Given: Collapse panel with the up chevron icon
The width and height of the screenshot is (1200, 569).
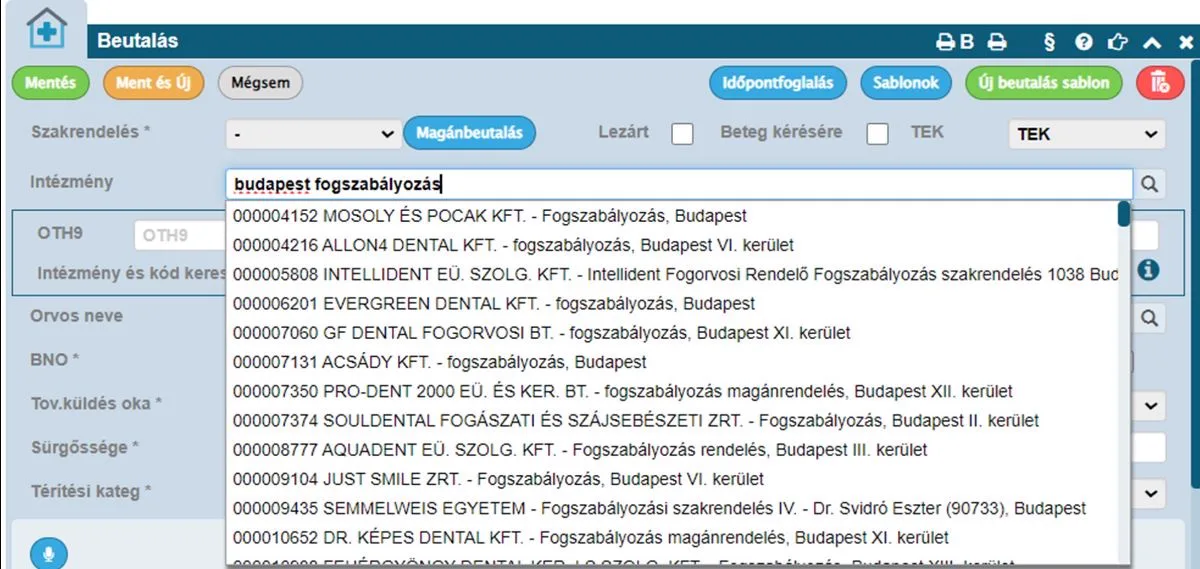Looking at the screenshot, I should coord(1151,43).
